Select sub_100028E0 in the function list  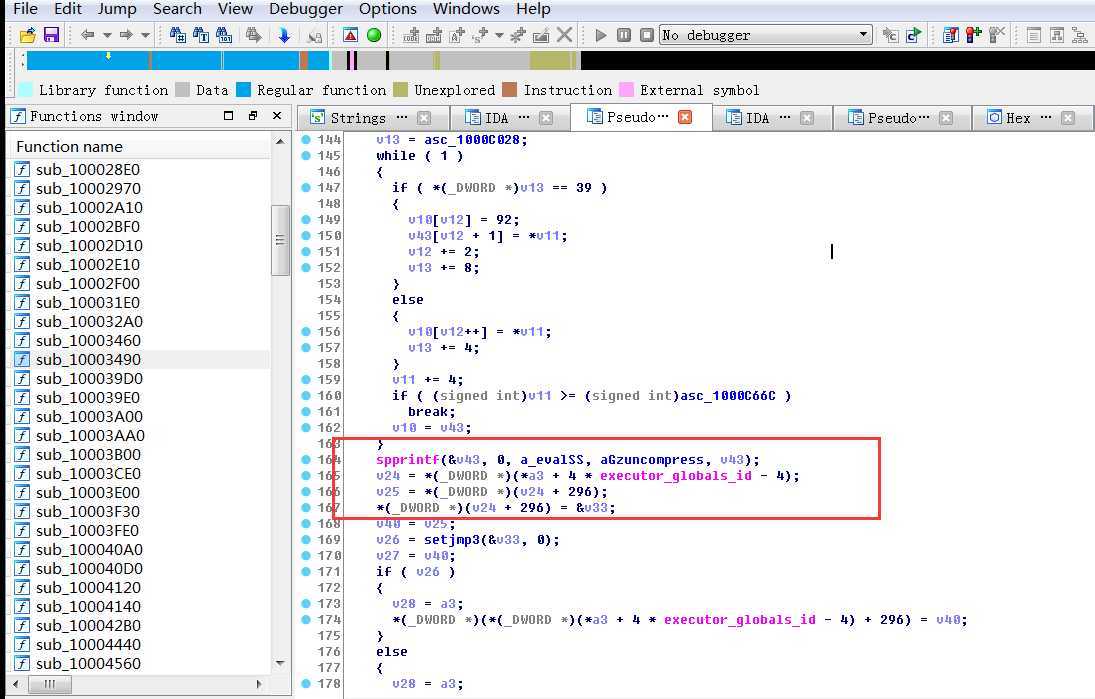pos(139,170)
